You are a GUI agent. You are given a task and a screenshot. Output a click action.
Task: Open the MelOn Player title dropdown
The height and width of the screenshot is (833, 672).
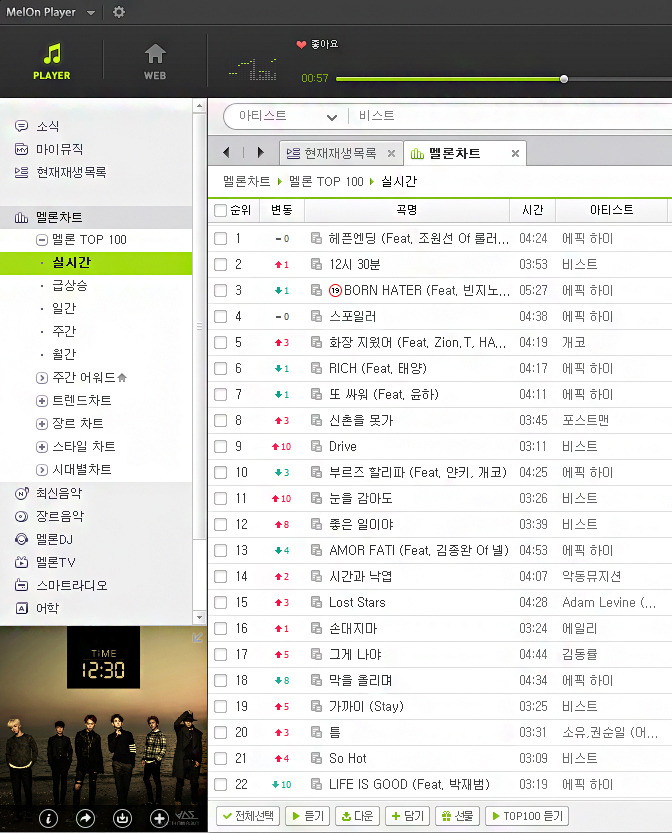point(91,13)
